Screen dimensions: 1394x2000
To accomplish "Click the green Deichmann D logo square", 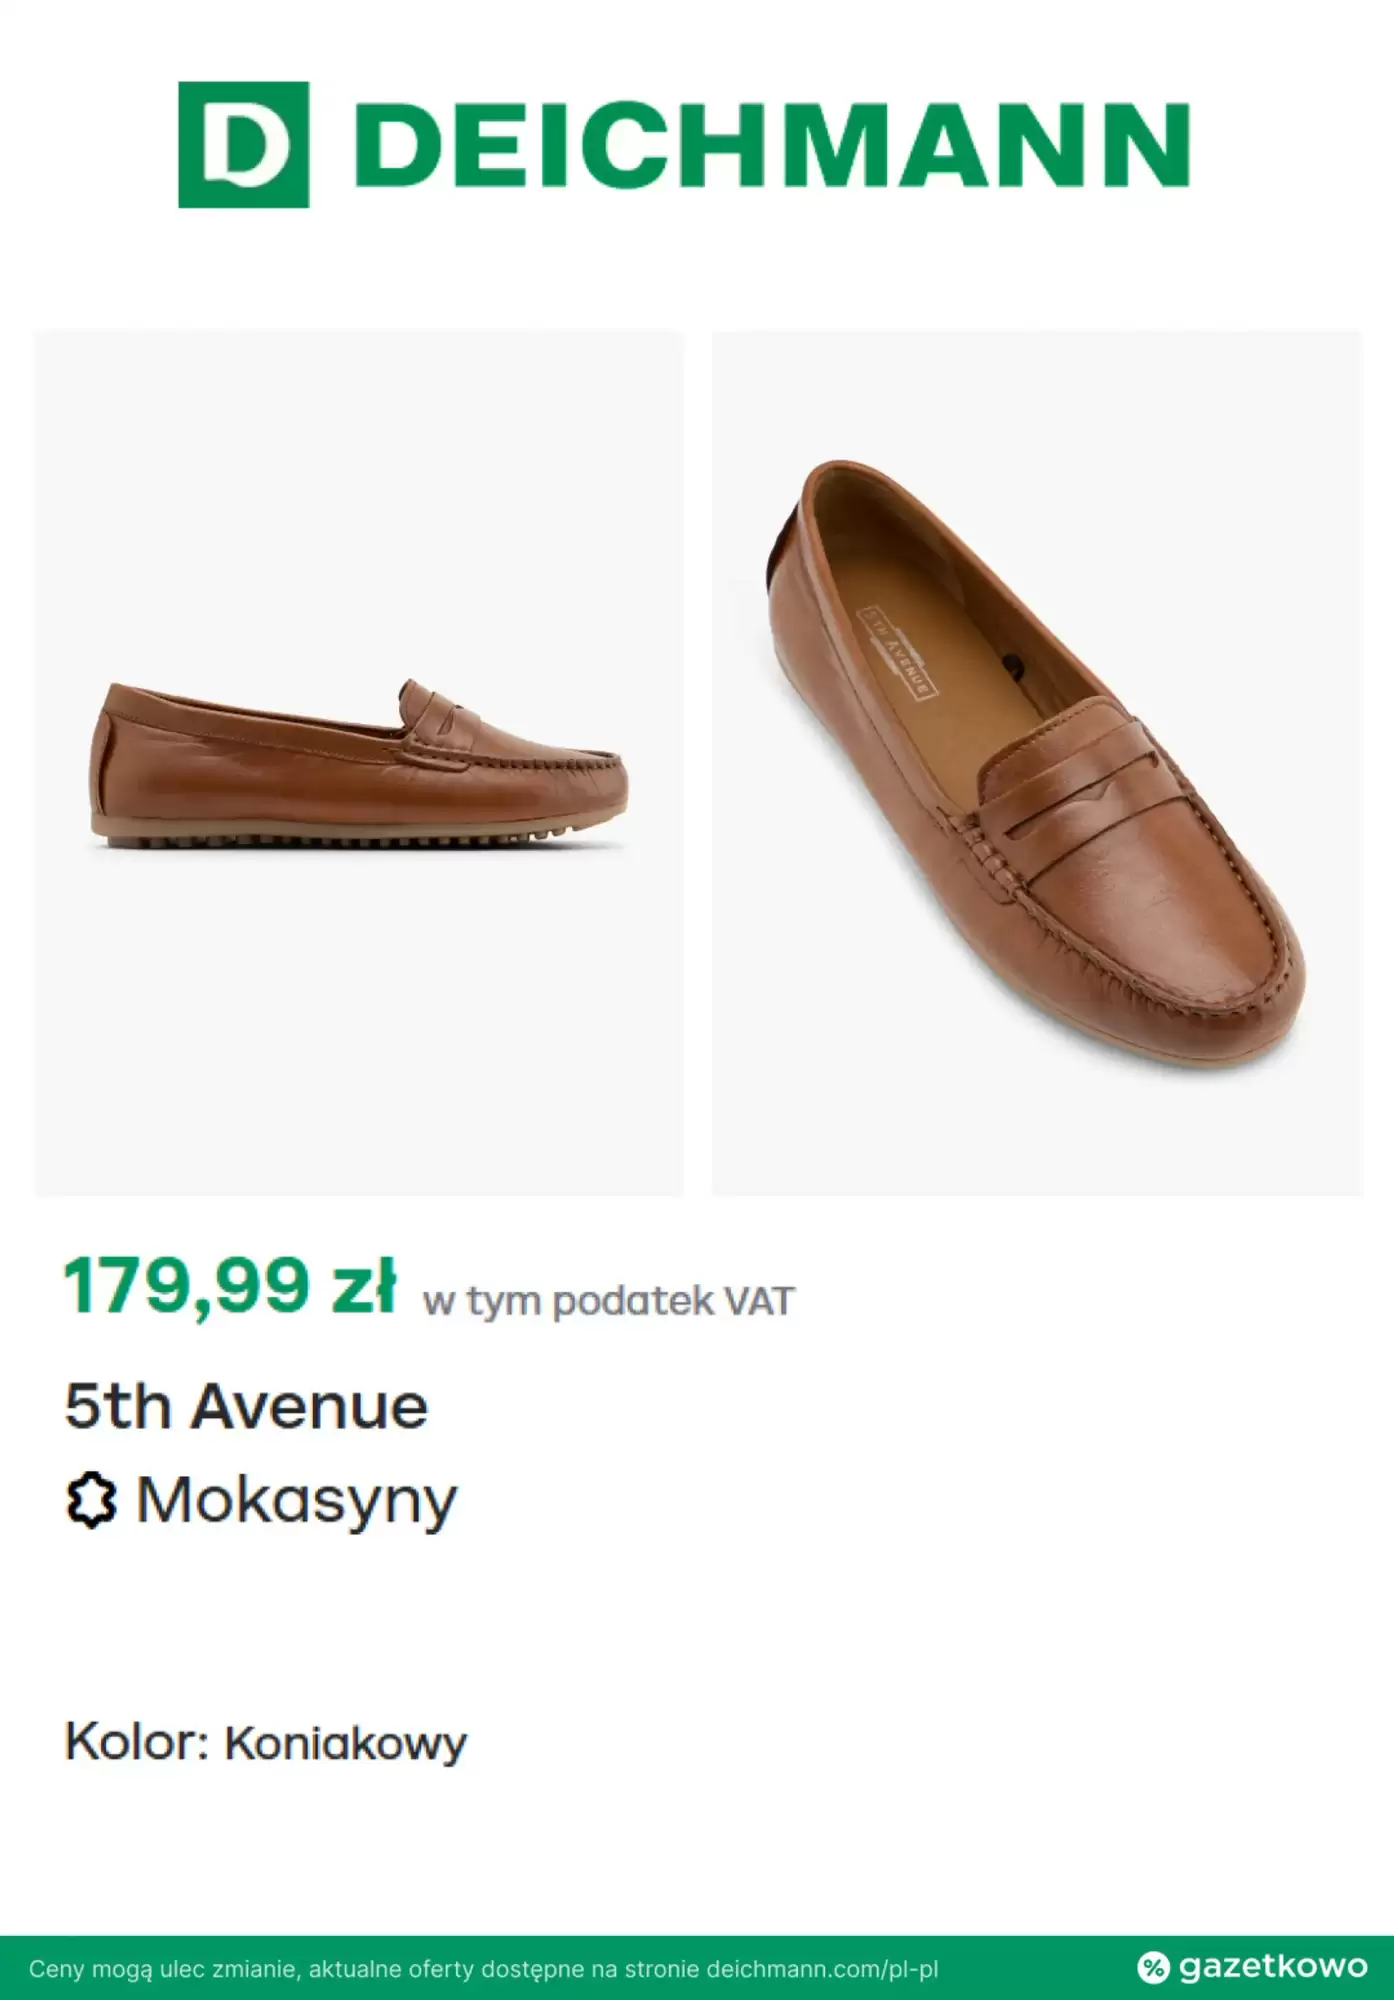I will click(243, 145).
